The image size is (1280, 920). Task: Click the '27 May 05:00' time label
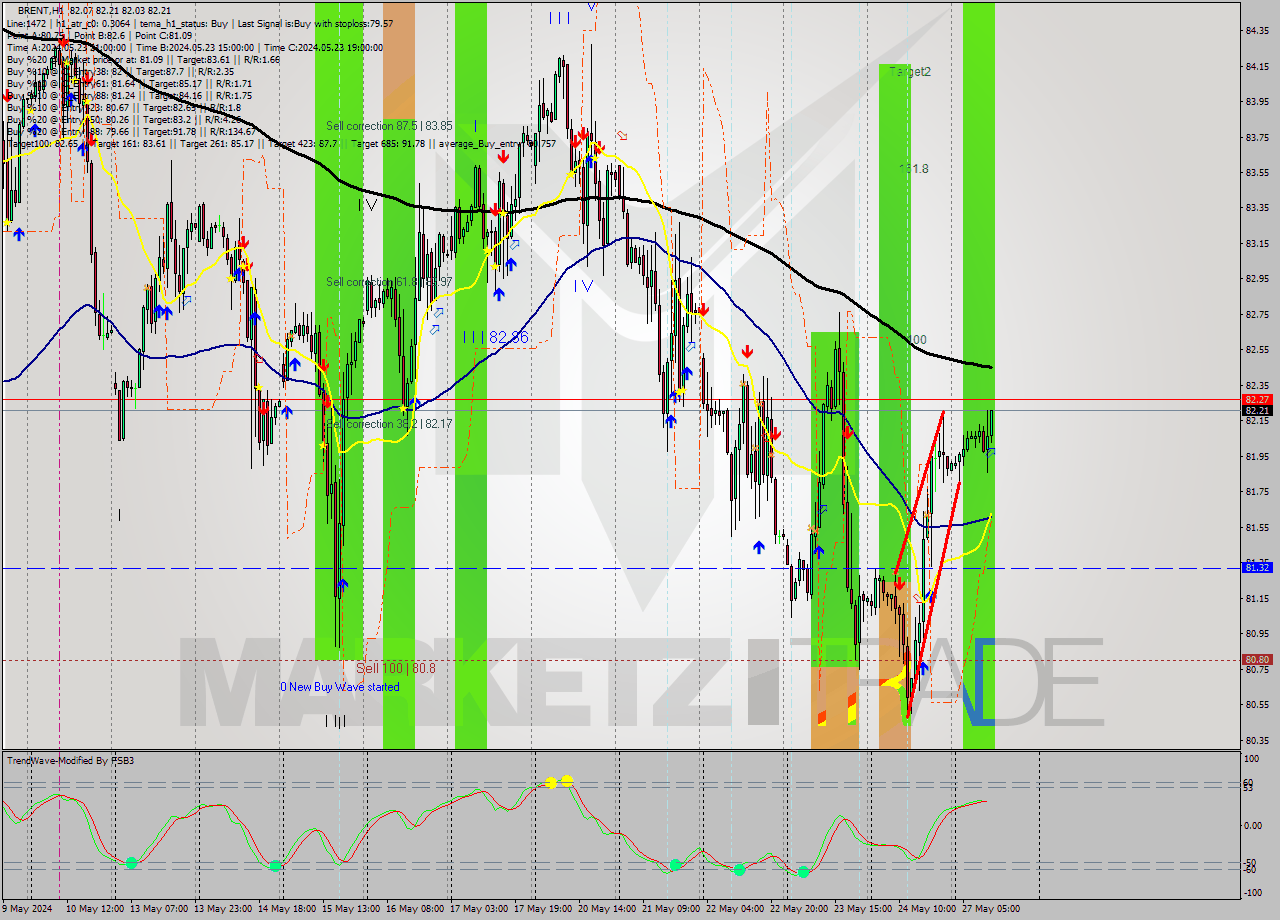991,909
